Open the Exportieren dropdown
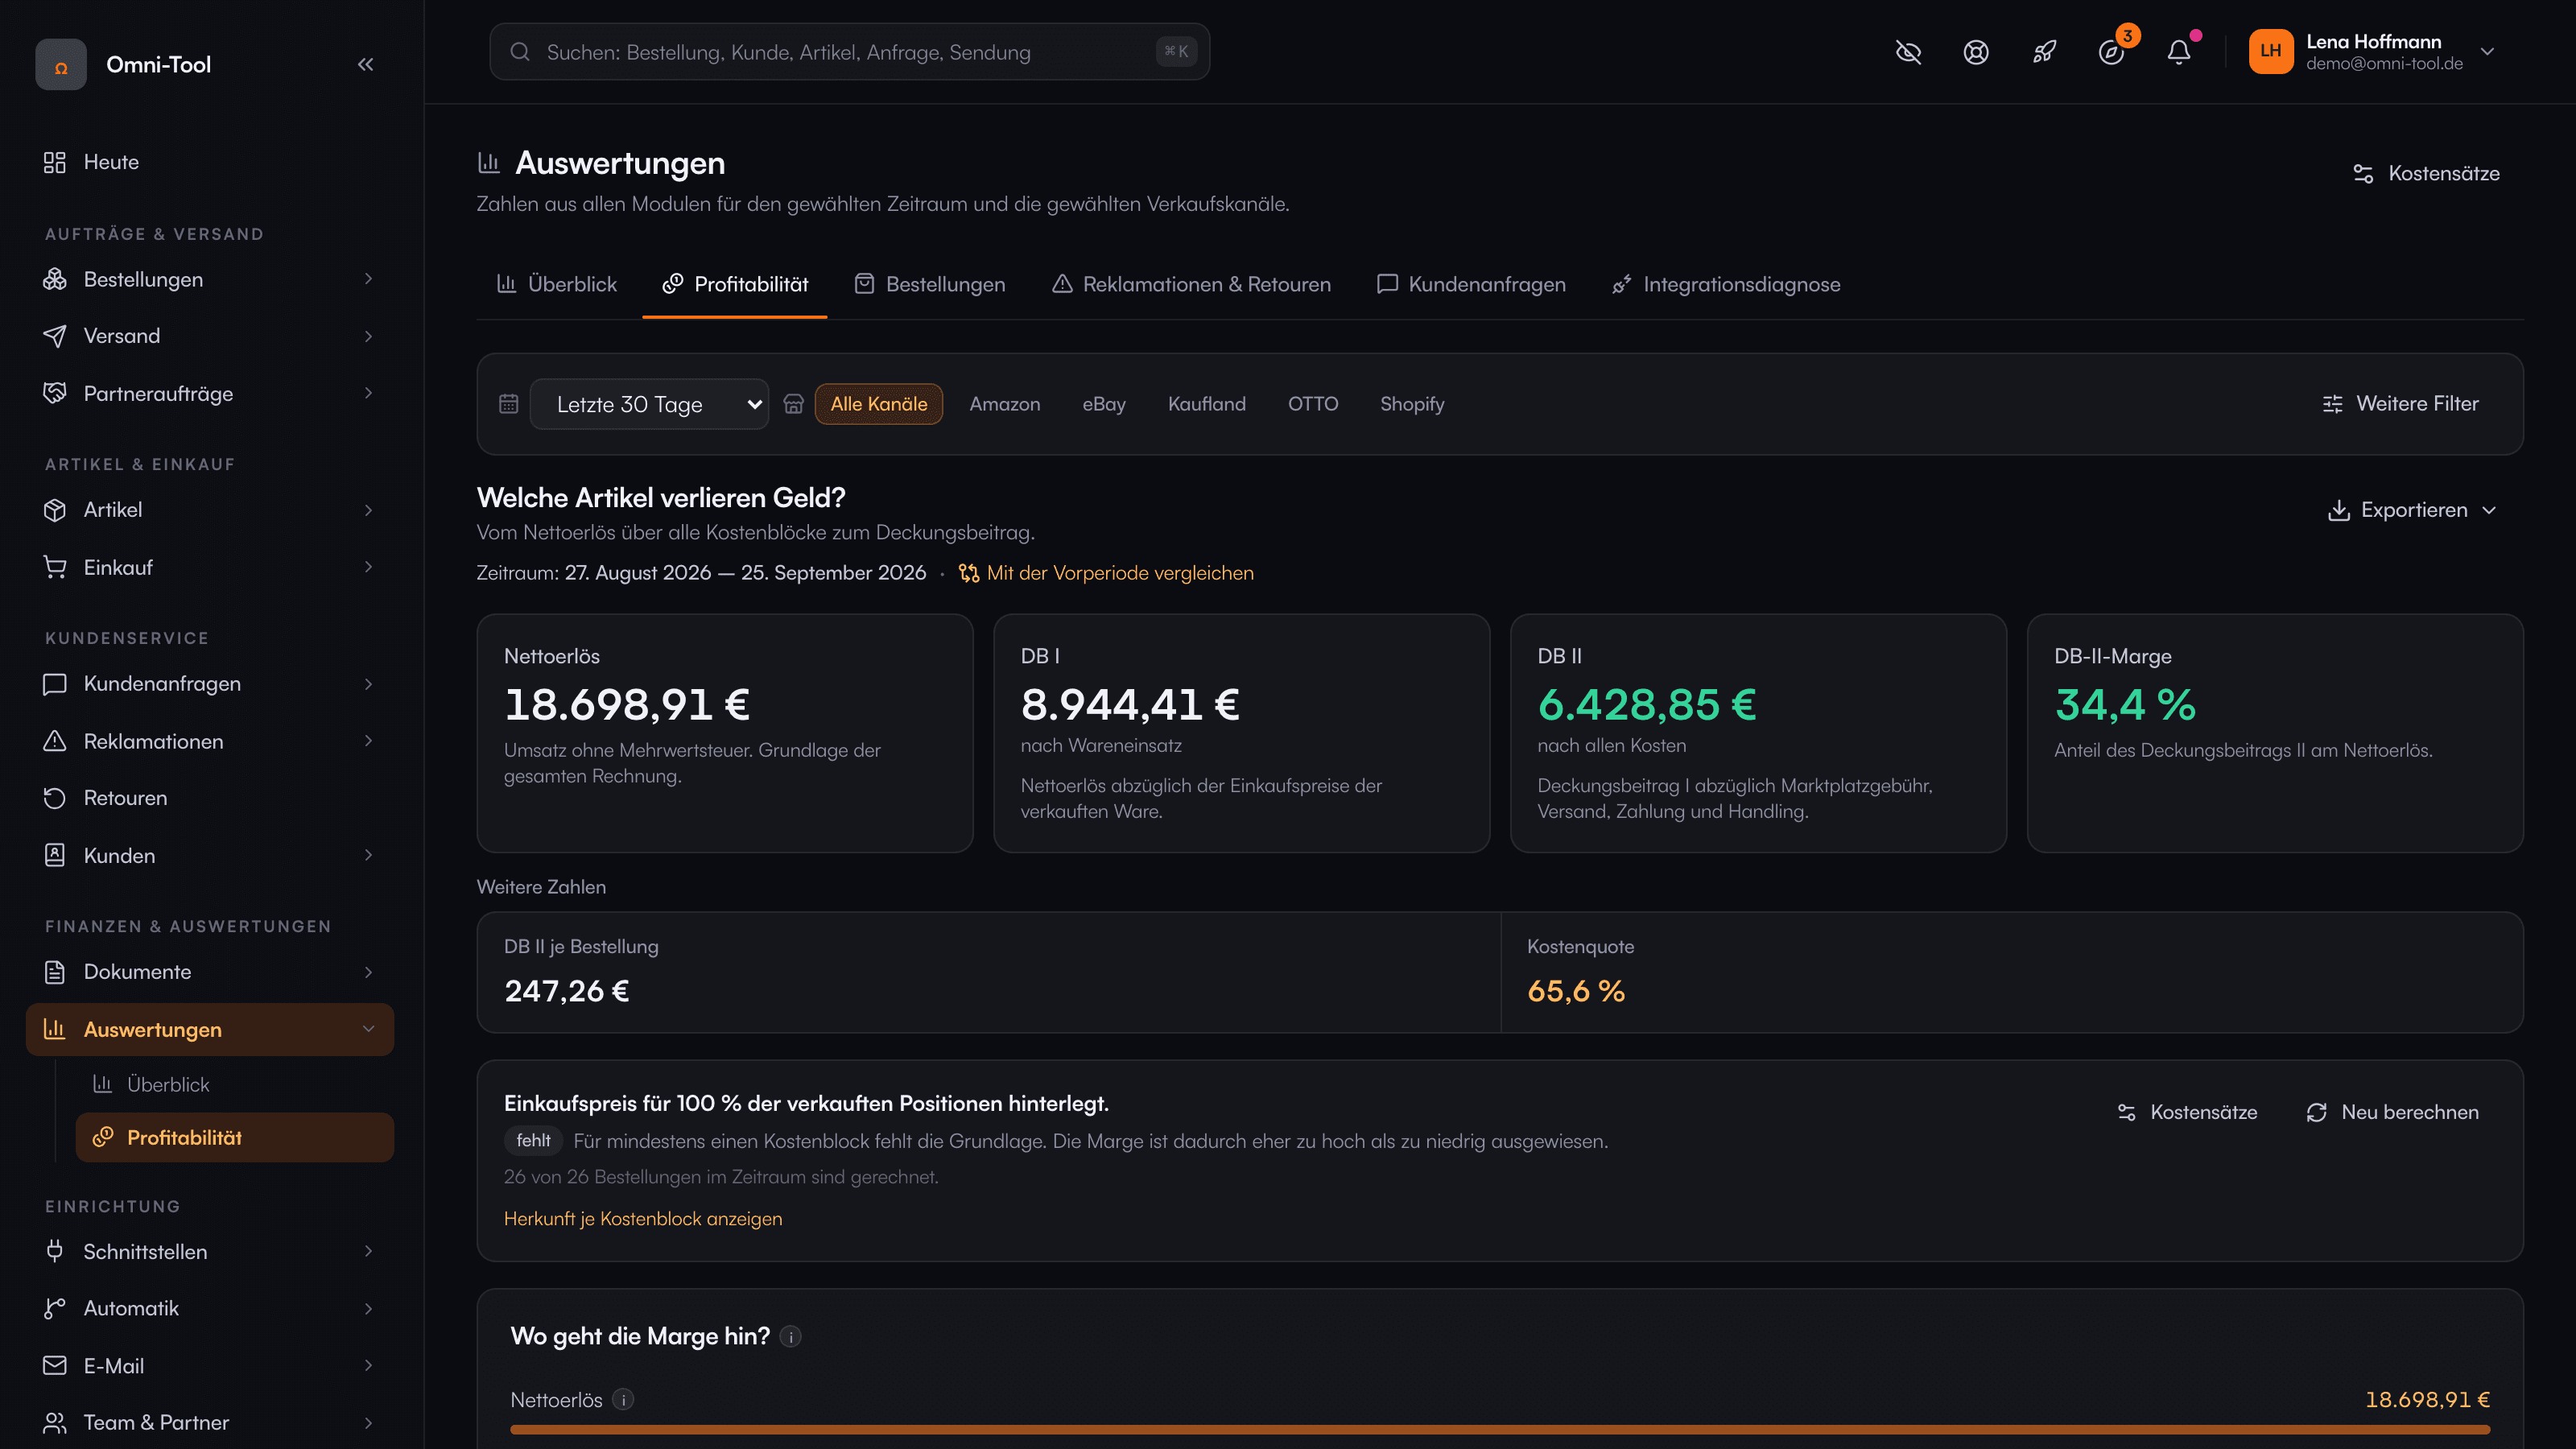This screenshot has height=1449, width=2576. (x=2412, y=510)
